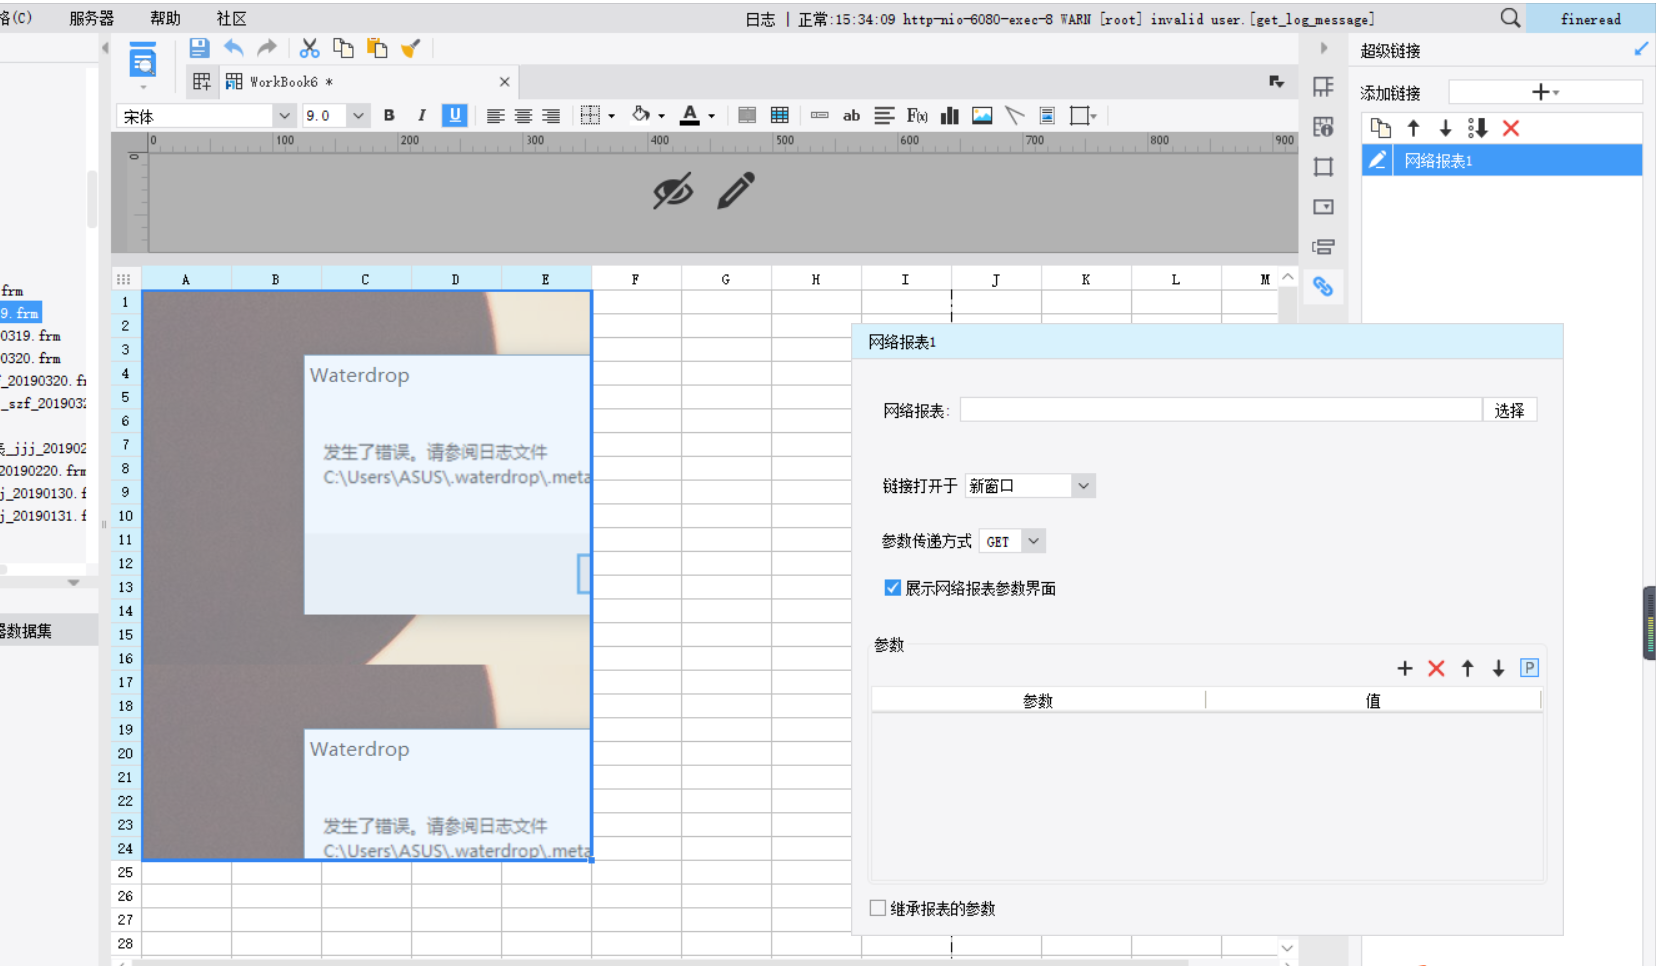This screenshot has height=966, width=1656.
Task: Open the 宋体 font family dropdown
Action: [284, 116]
